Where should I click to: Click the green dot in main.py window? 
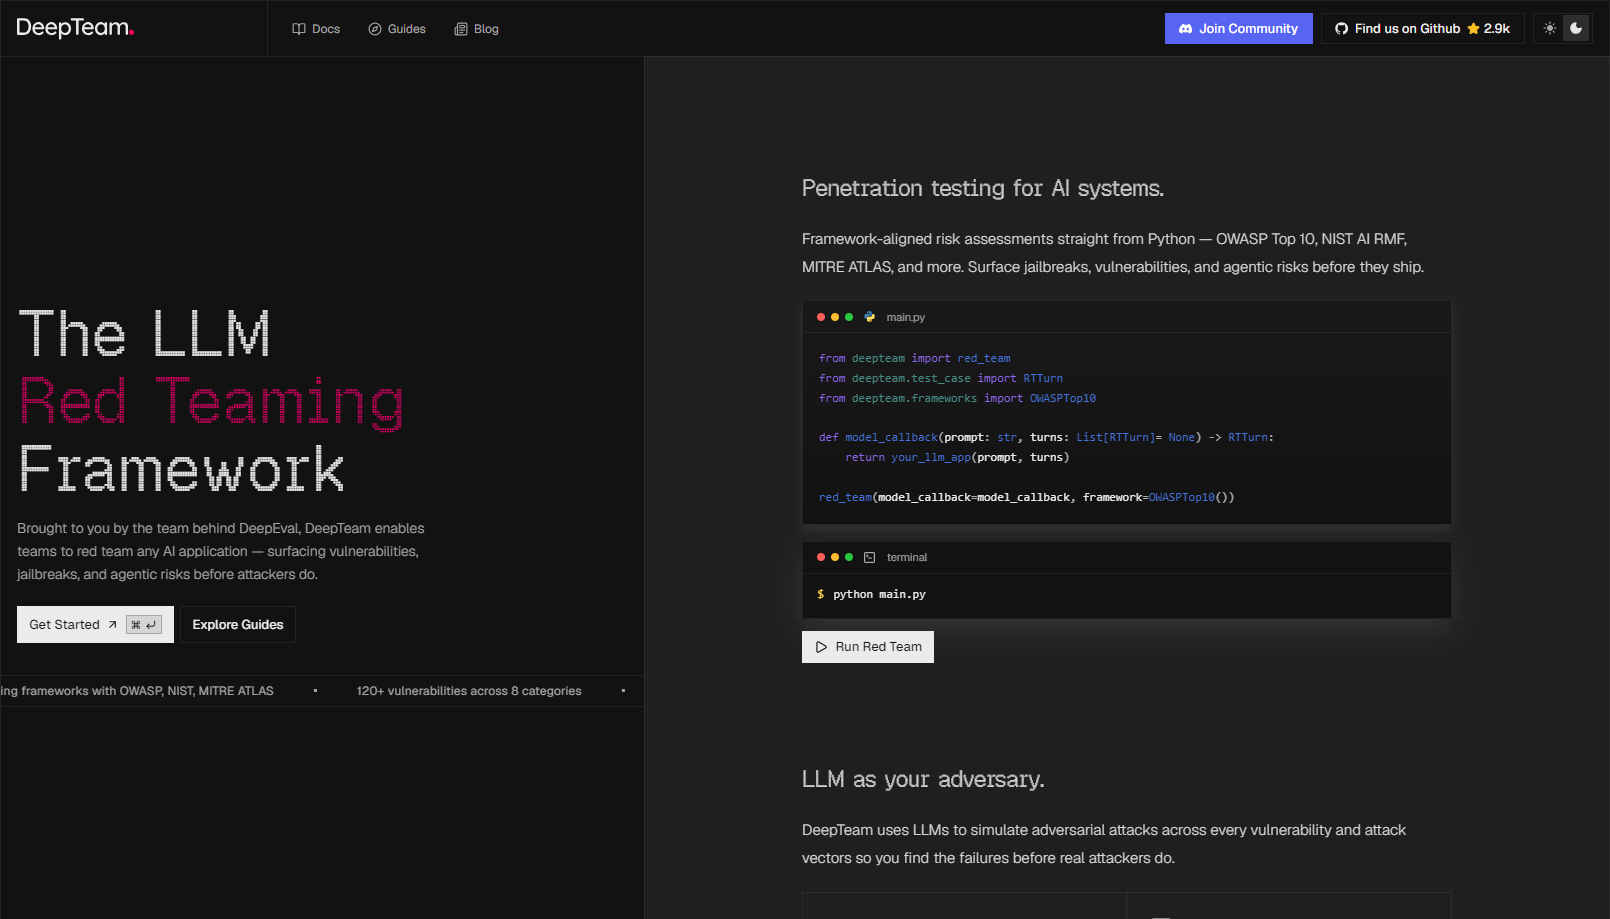[849, 317]
